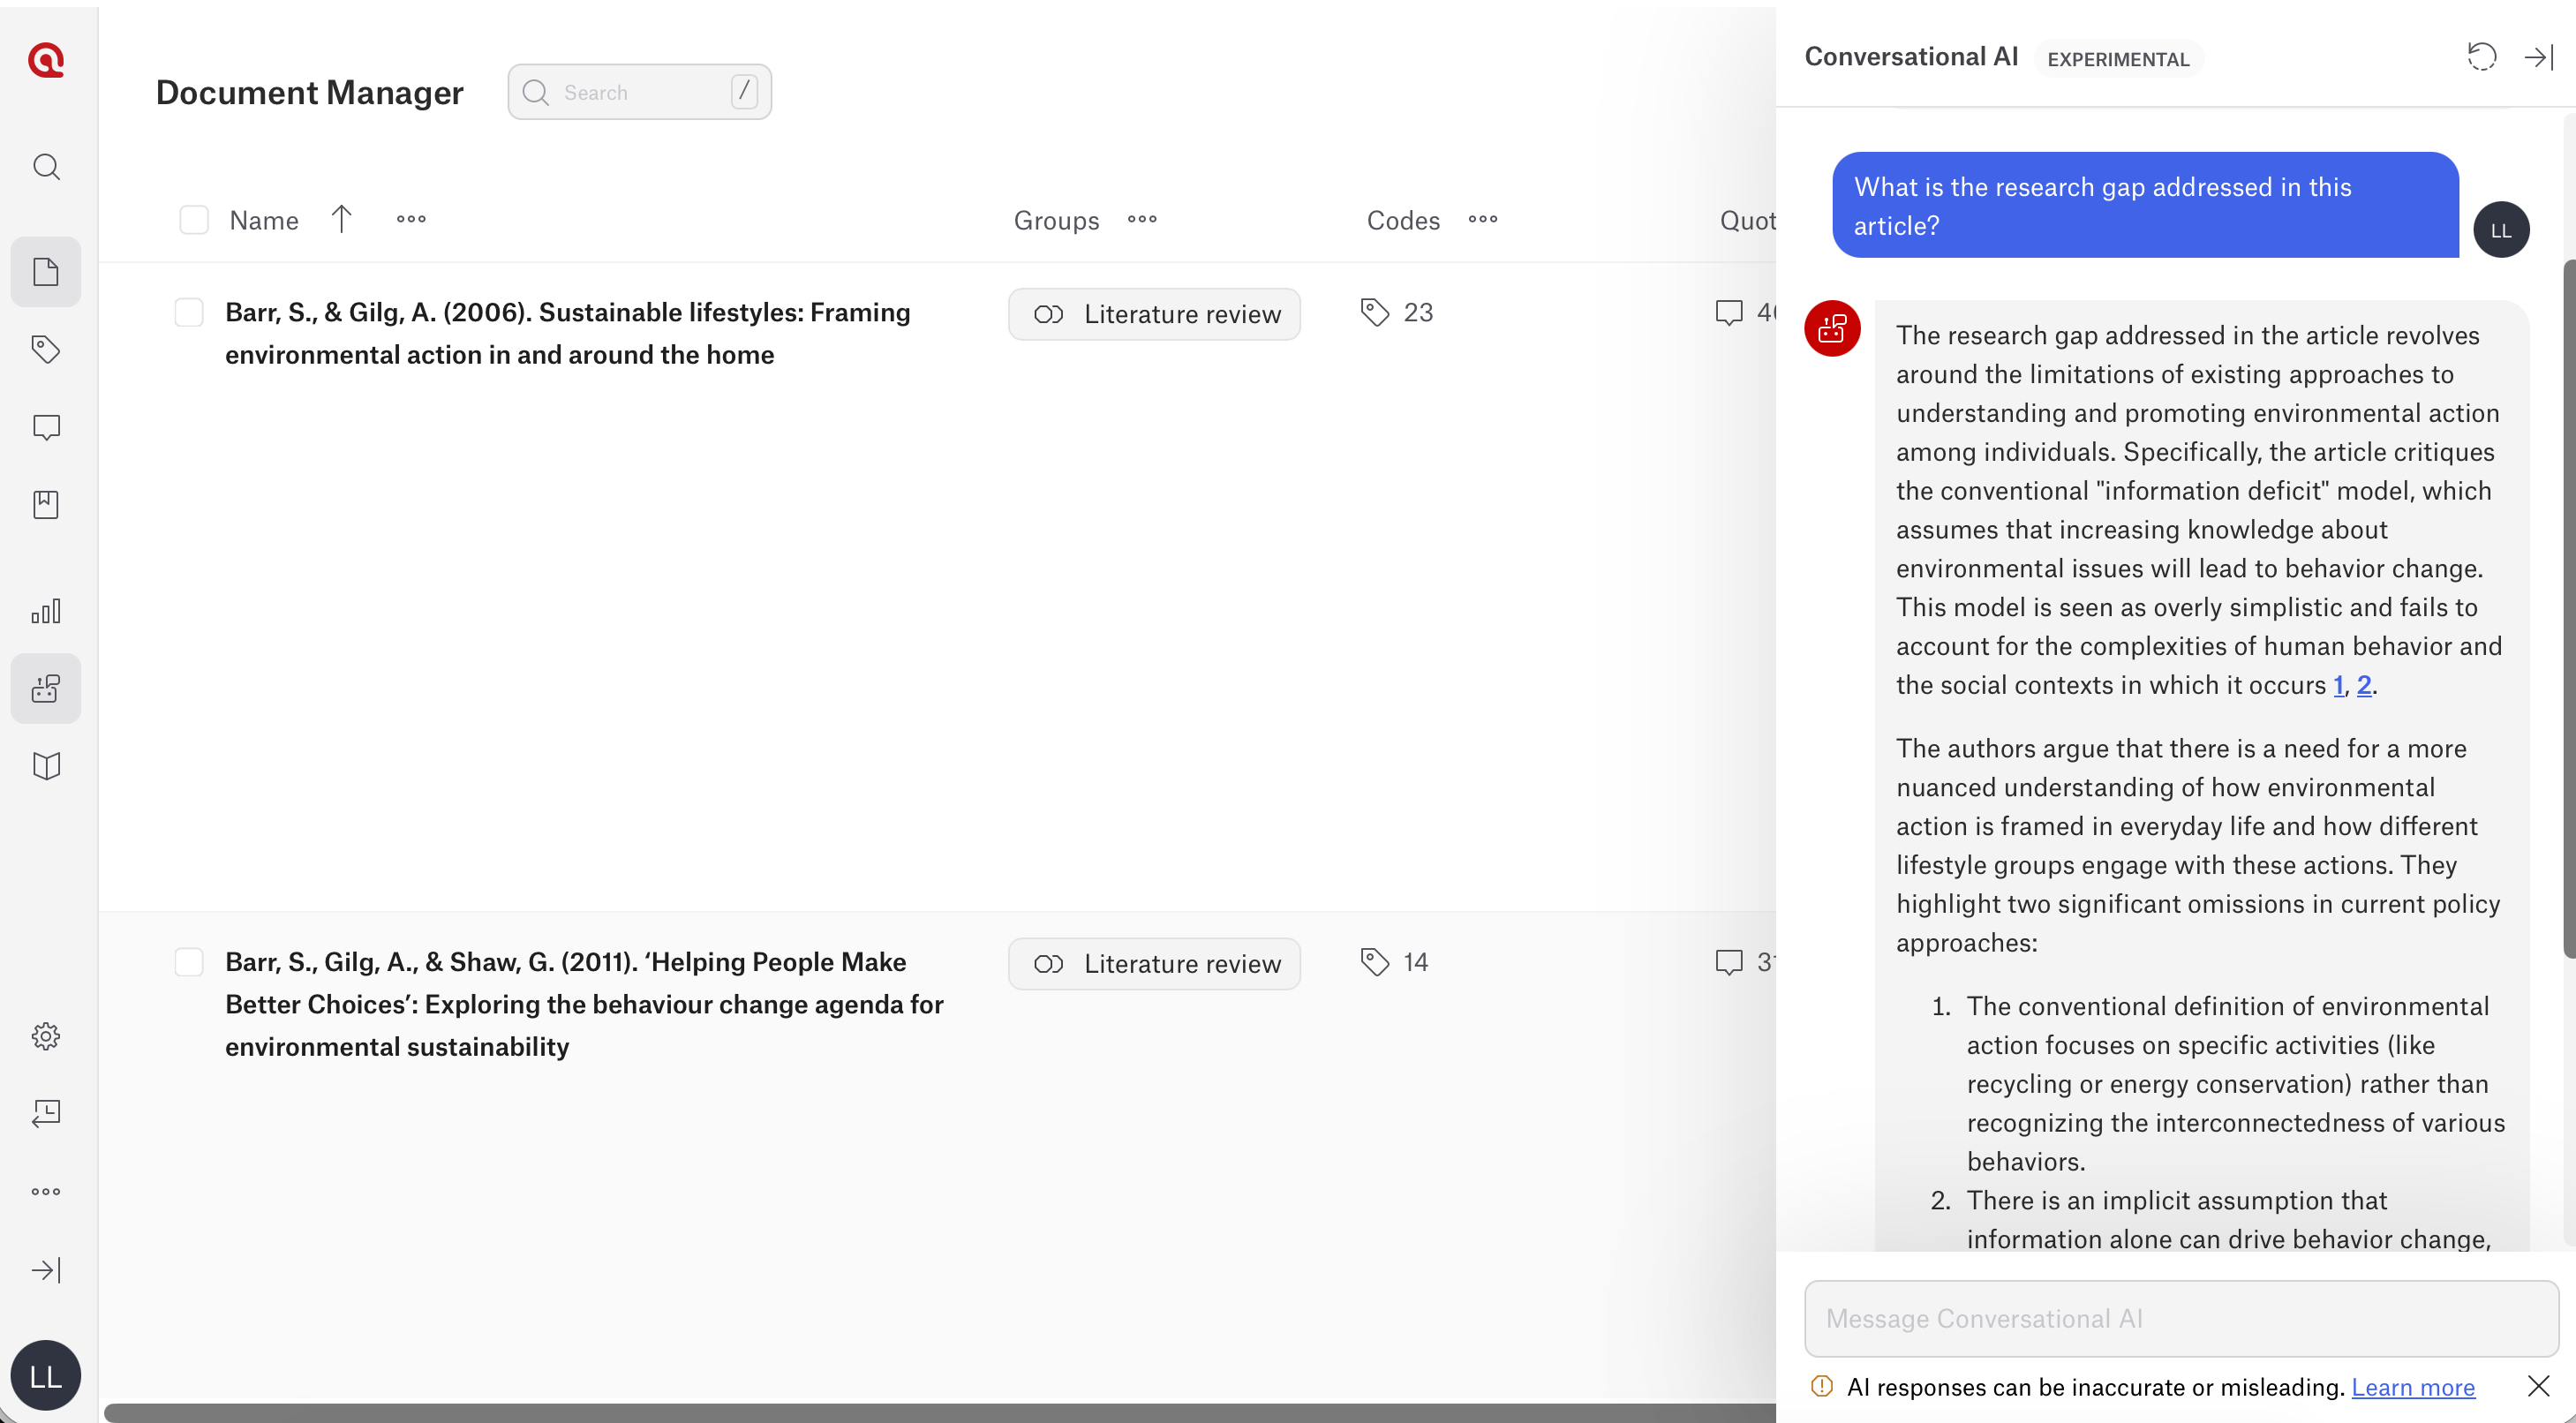Viewport: 2576px width, 1423px height.
Task: Open the bar chart analysis sidebar icon
Action: click(x=46, y=611)
